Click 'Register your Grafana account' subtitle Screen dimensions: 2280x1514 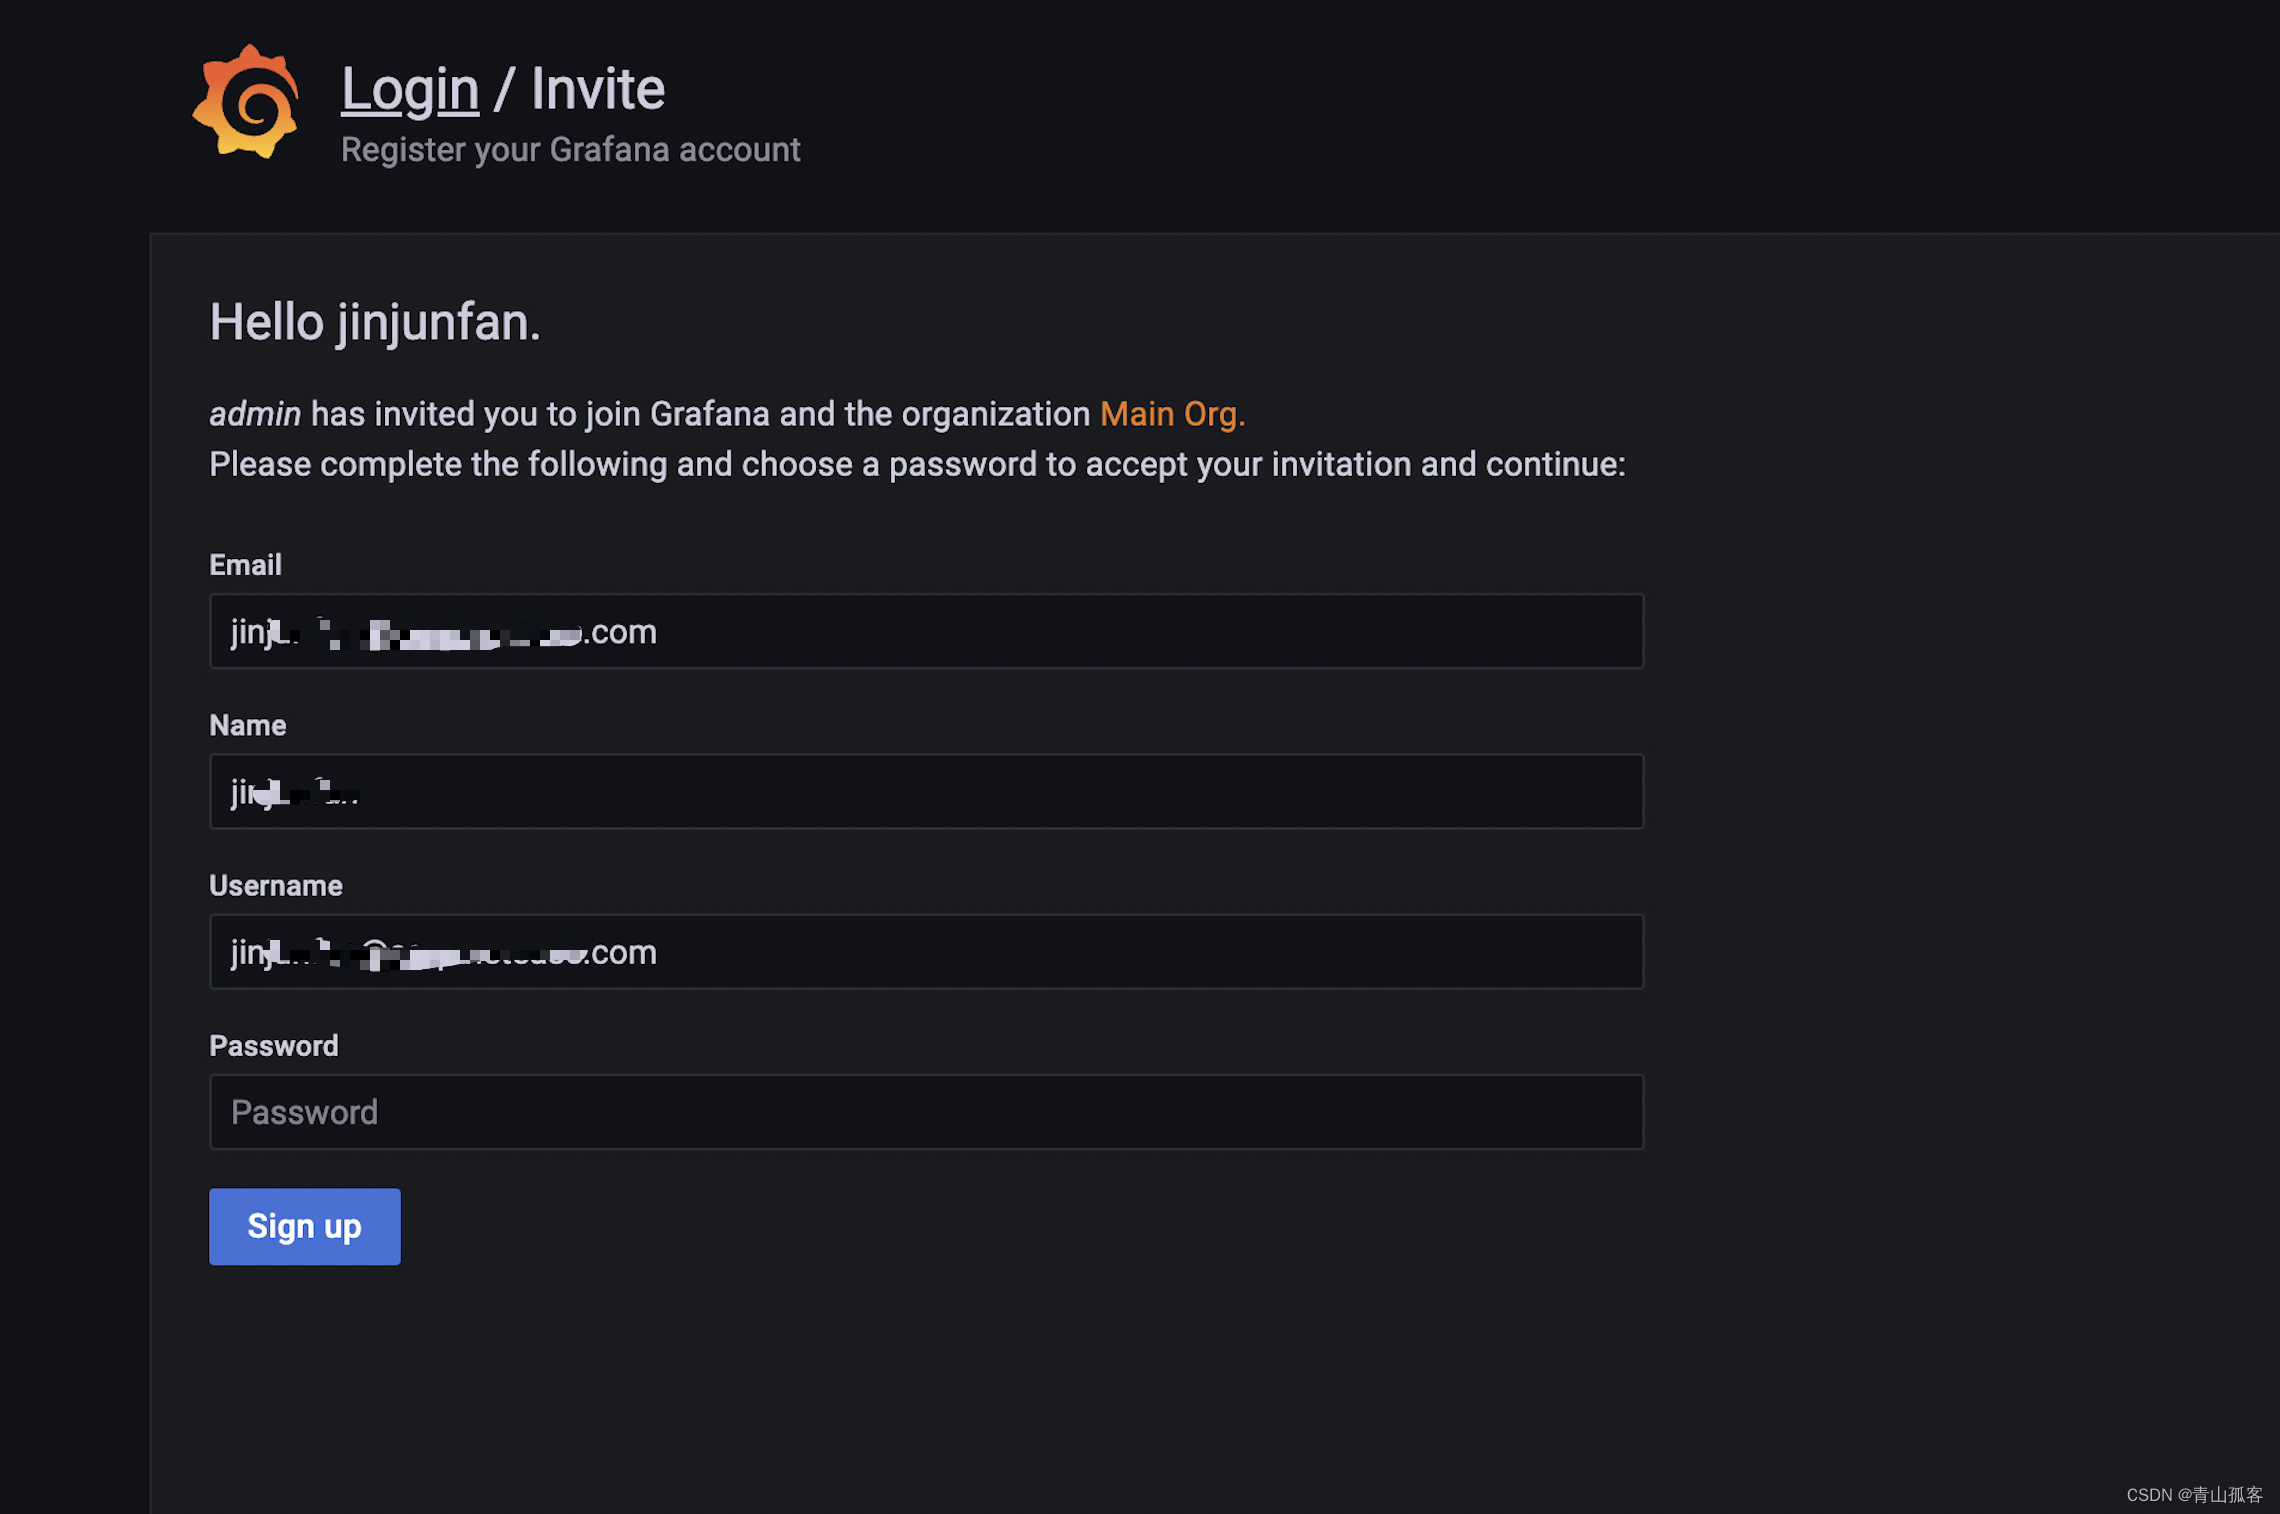click(570, 150)
